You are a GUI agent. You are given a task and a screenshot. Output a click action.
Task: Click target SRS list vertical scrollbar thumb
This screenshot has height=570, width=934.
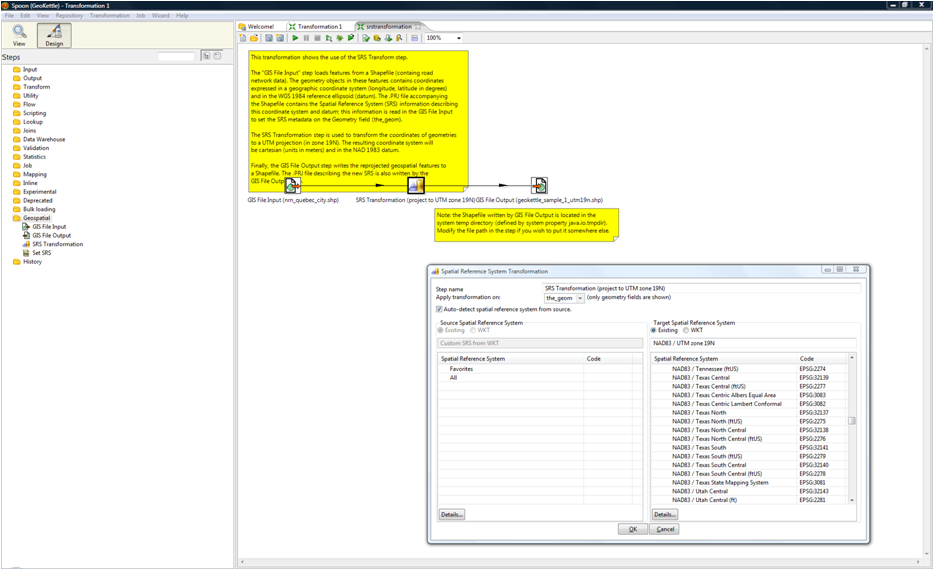click(x=852, y=421)
